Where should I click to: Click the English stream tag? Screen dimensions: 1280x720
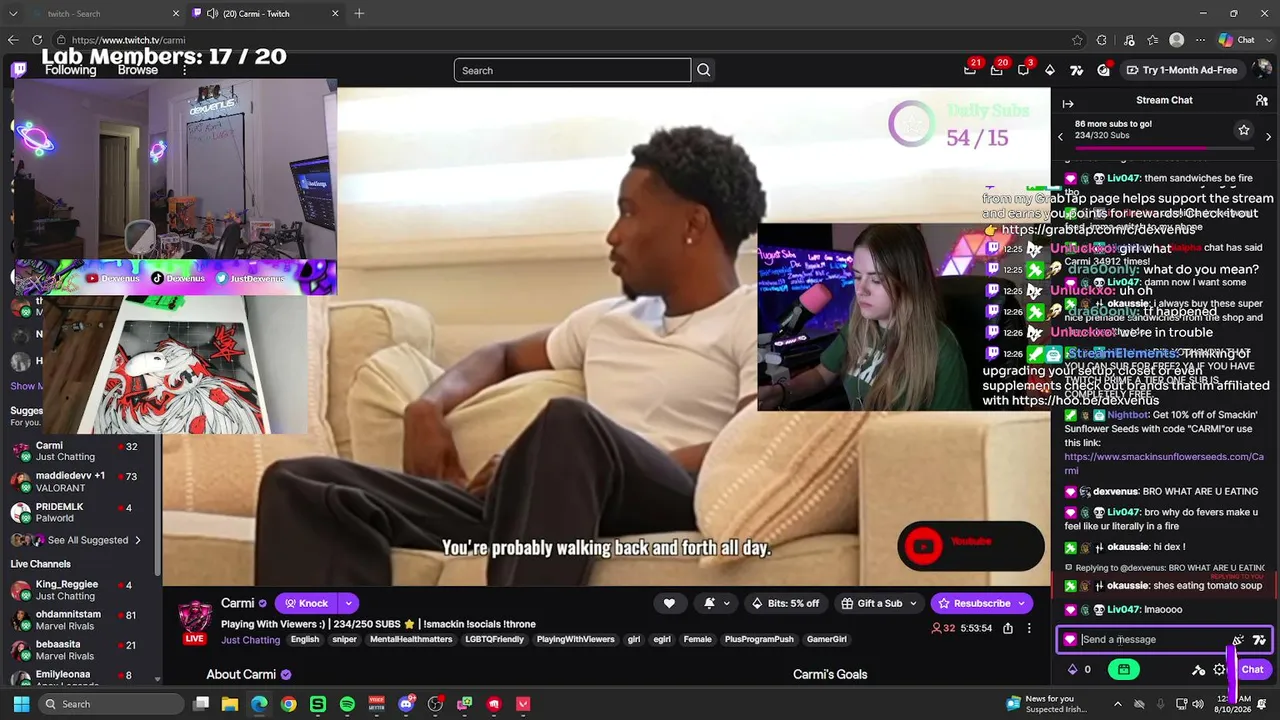pyautogui.click(x=305, y=640)
